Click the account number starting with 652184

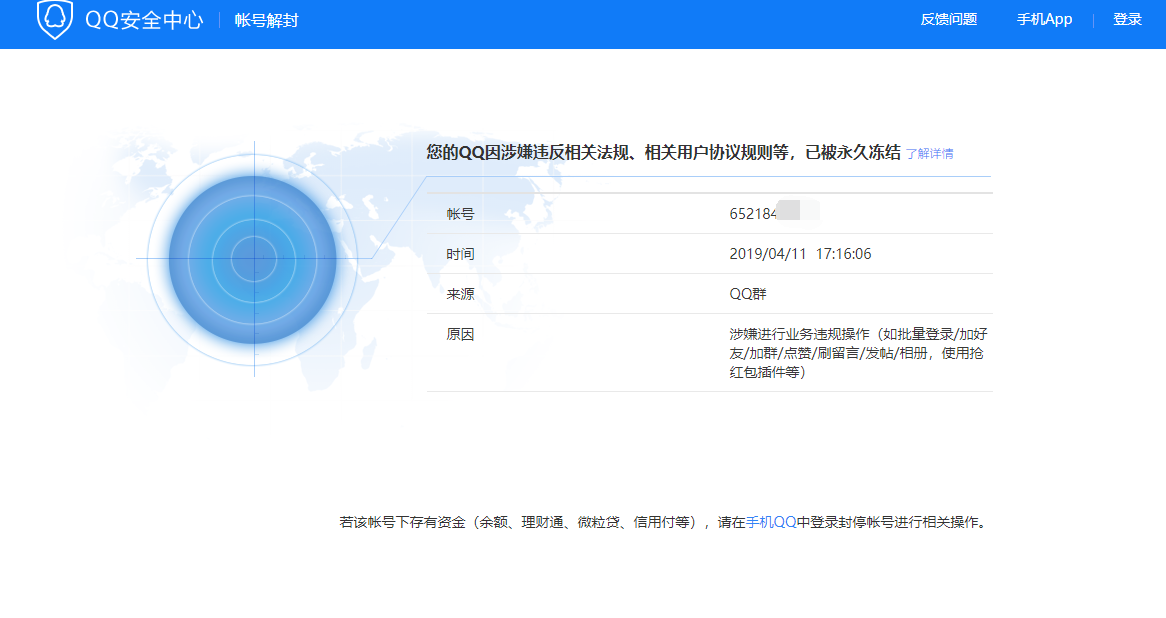coord(753,214)
